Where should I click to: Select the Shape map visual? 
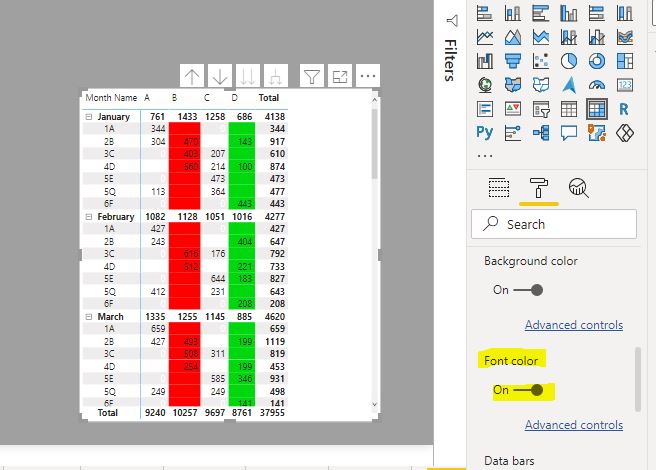(541, 85)
